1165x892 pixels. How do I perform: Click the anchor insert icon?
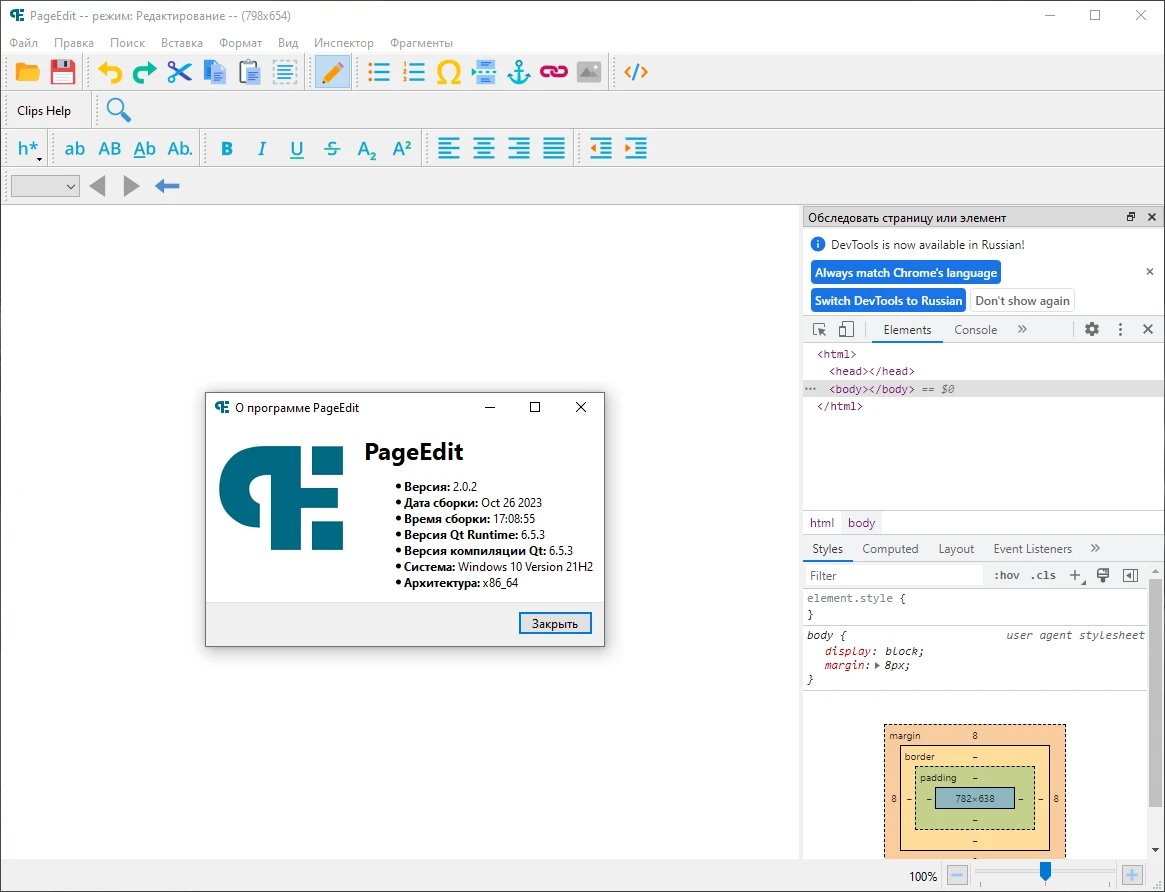519,72
